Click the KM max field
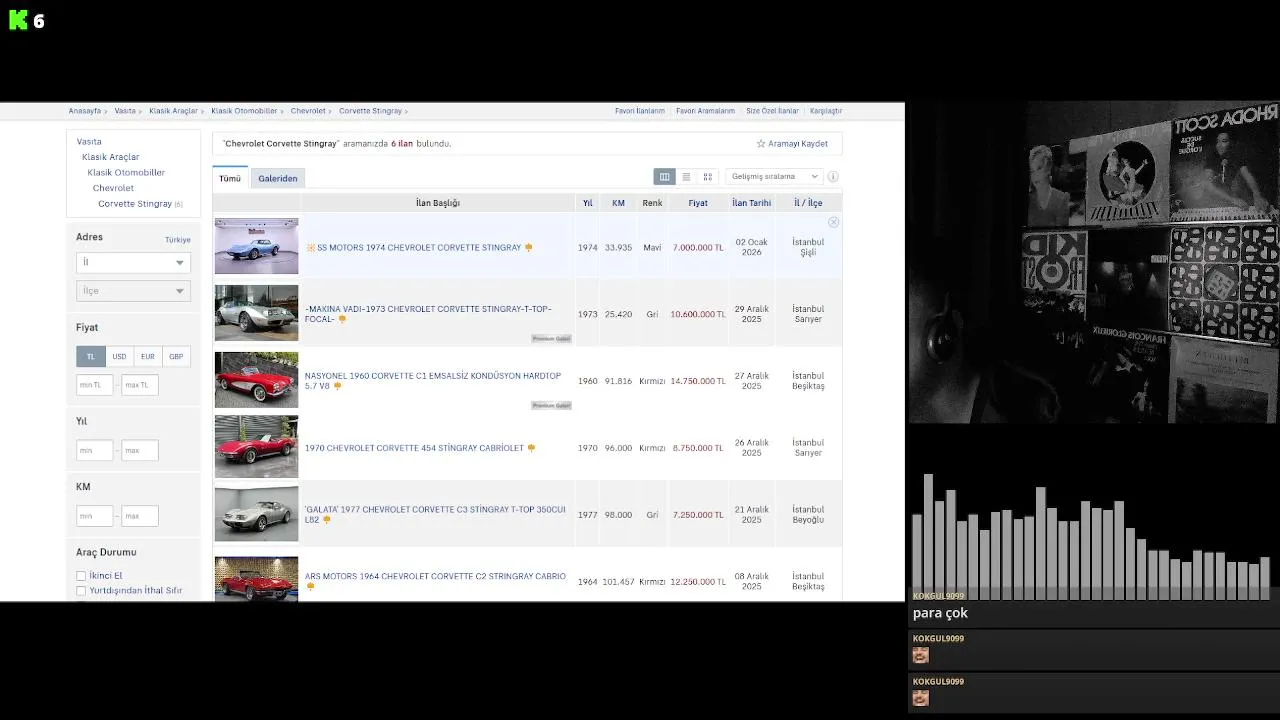Viewport: 1280px width, 720px height. 140,517
